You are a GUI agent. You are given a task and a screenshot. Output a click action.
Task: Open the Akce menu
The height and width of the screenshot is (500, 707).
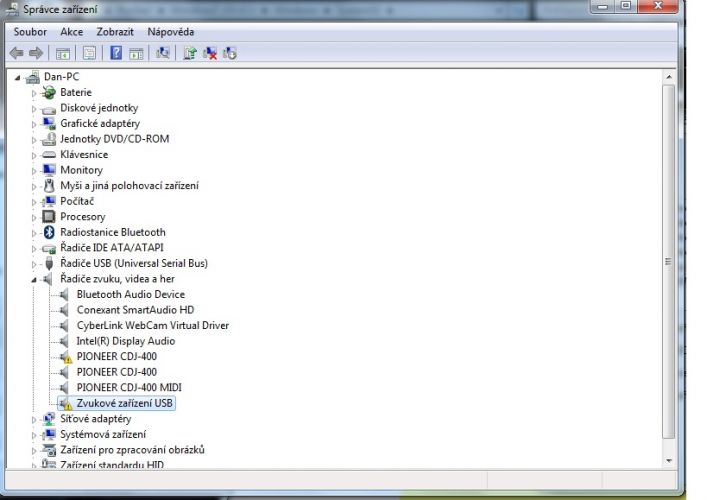[x=72, y=32]
